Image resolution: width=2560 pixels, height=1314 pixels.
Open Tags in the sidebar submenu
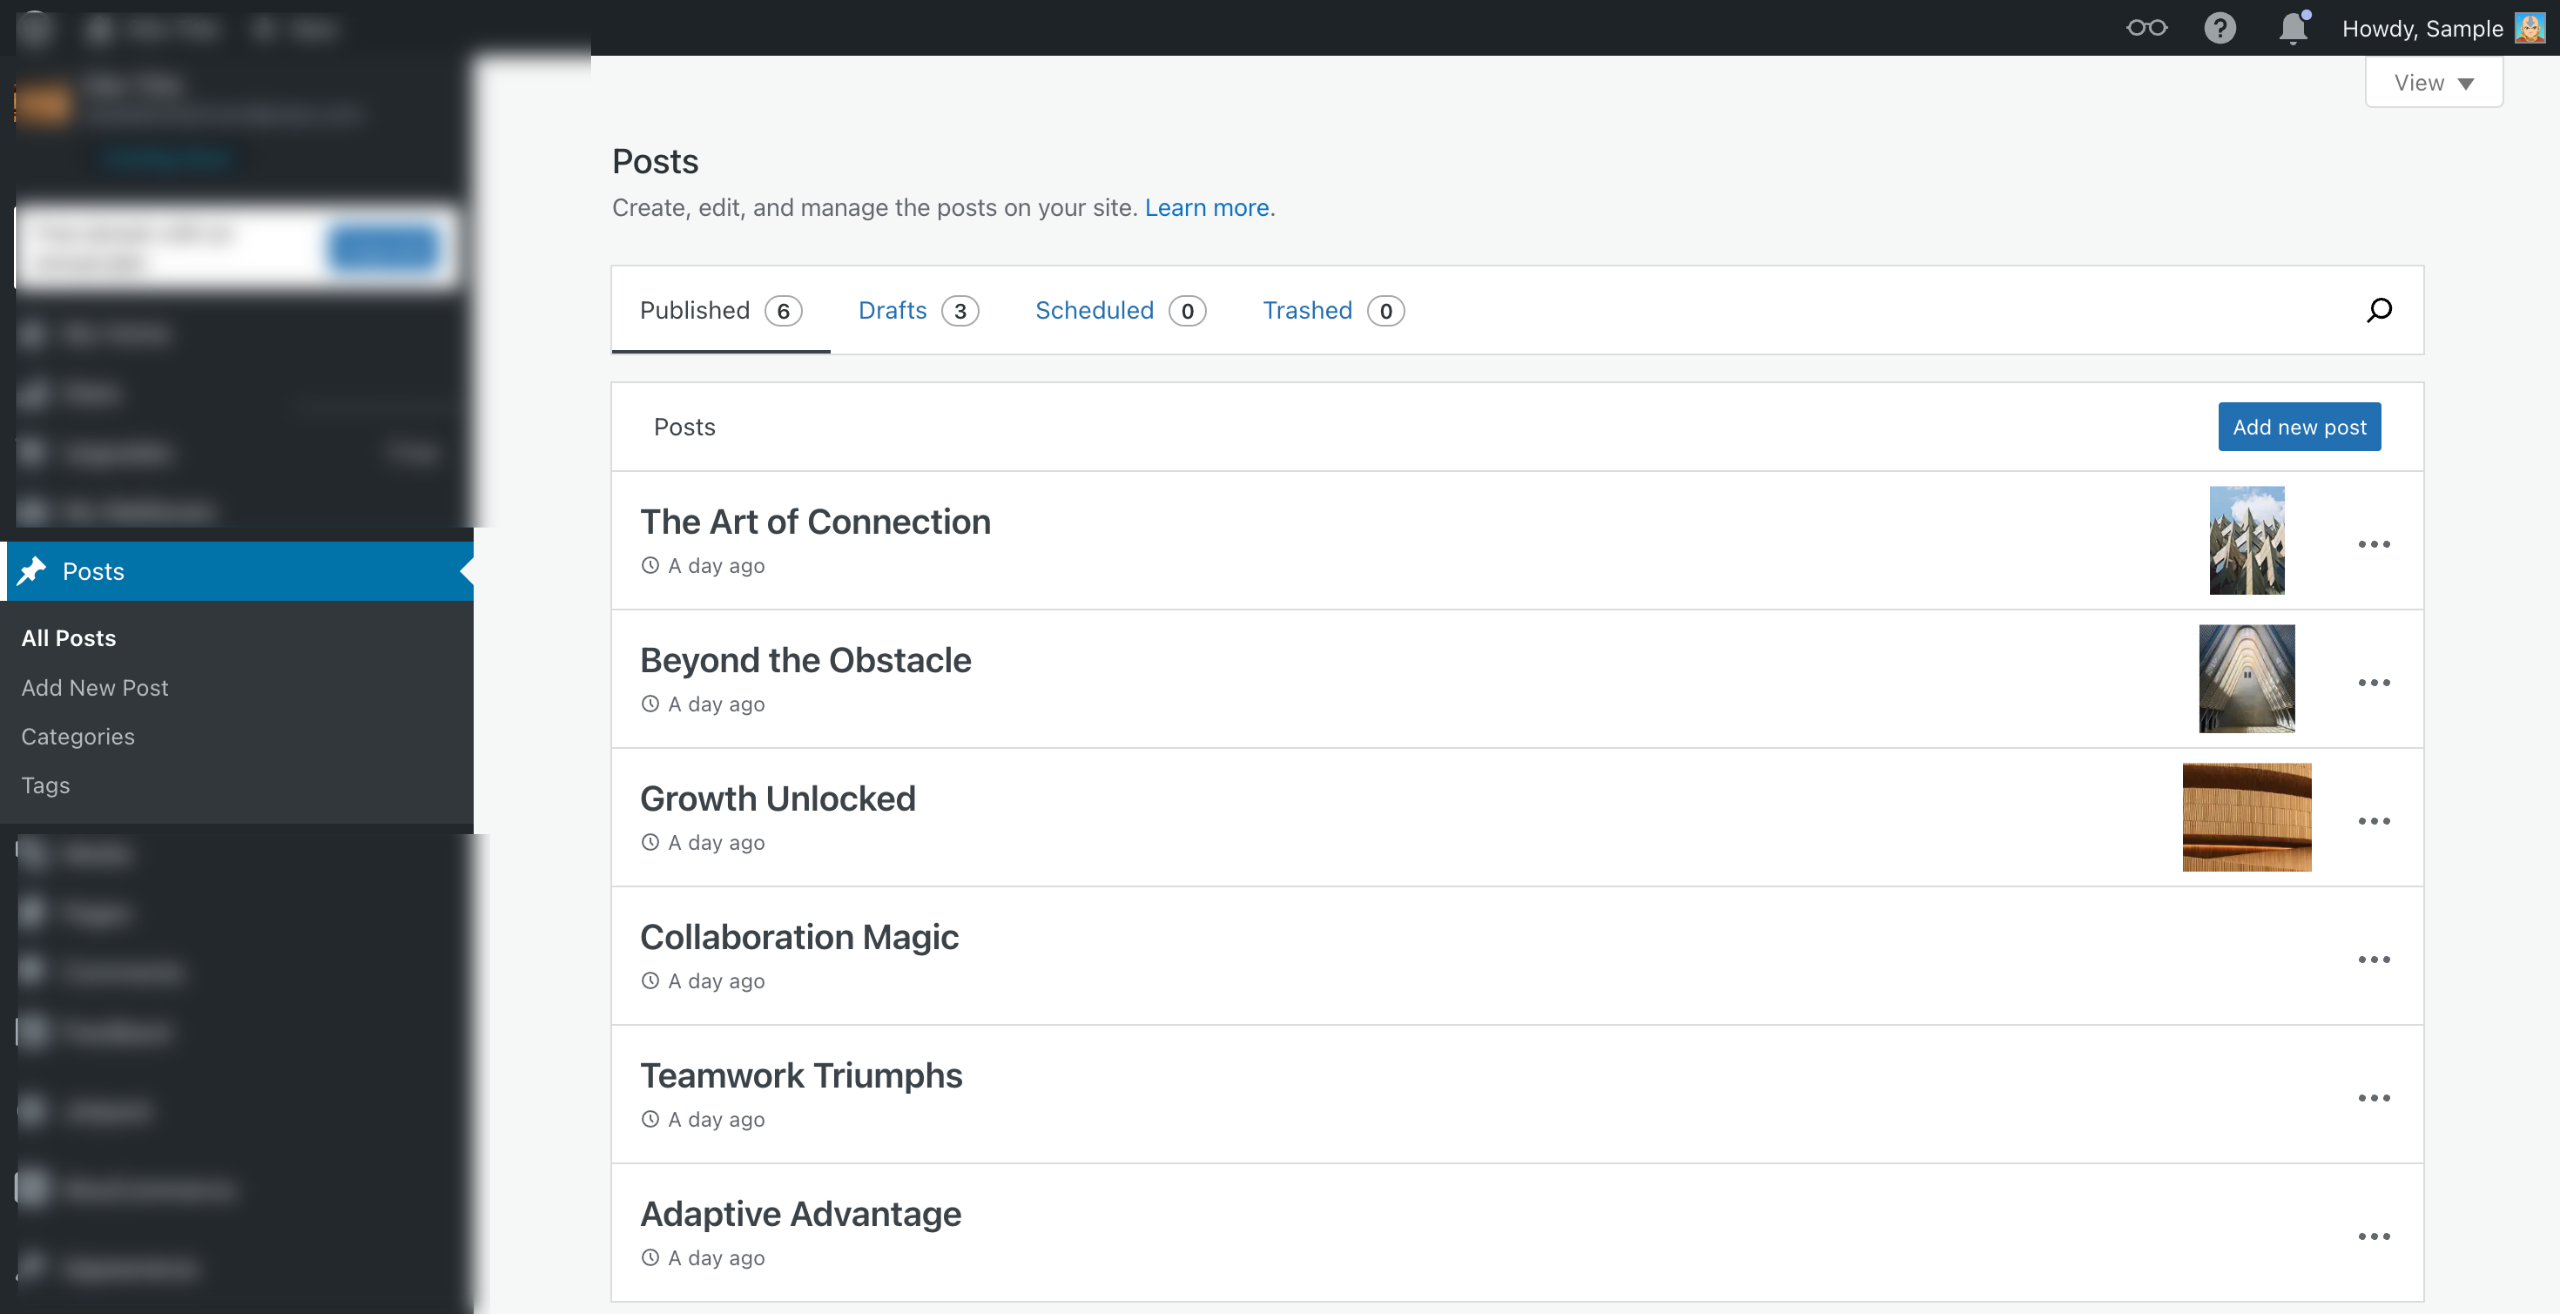click(46, 785)
